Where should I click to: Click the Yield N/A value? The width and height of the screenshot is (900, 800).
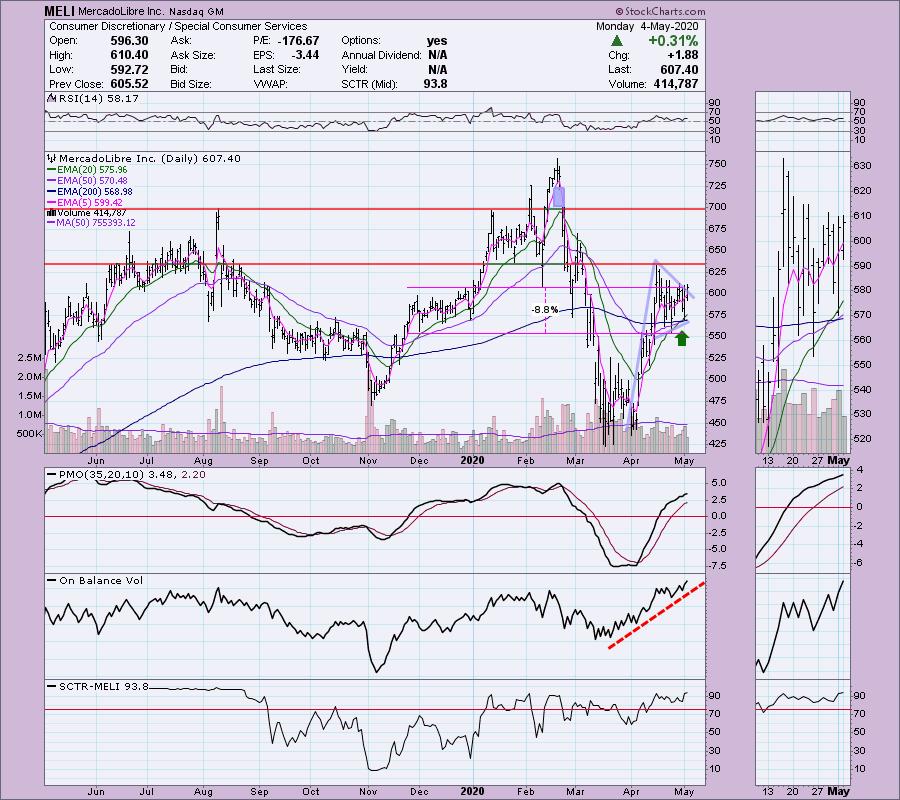437,69
